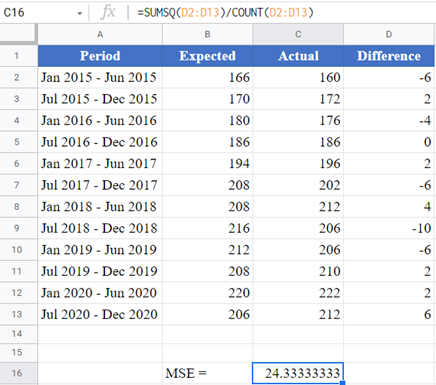Click Actual value 202
436x385 pixels.
click(298, 185)
